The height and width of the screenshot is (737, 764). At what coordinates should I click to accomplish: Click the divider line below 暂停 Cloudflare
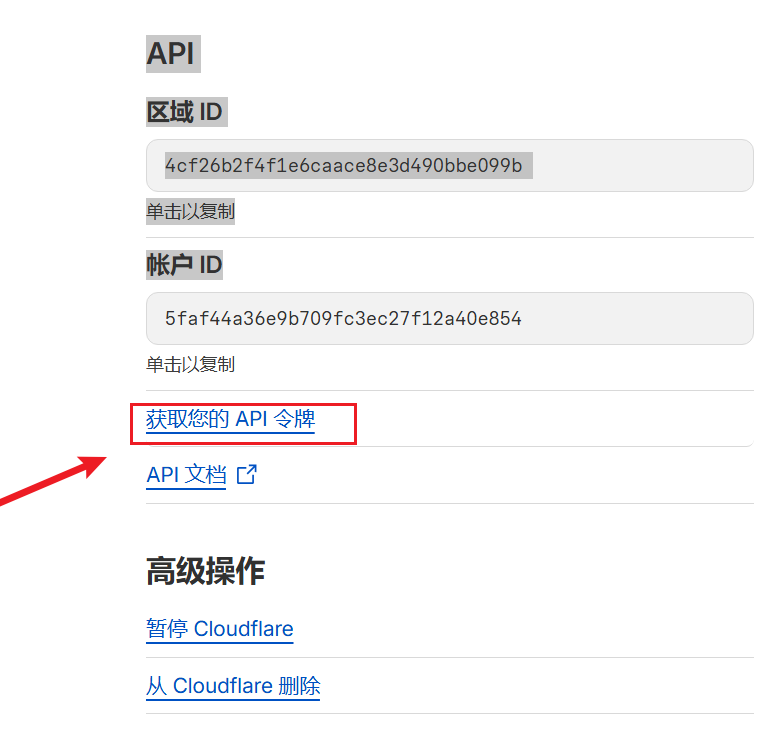click(x=449, y=657)
